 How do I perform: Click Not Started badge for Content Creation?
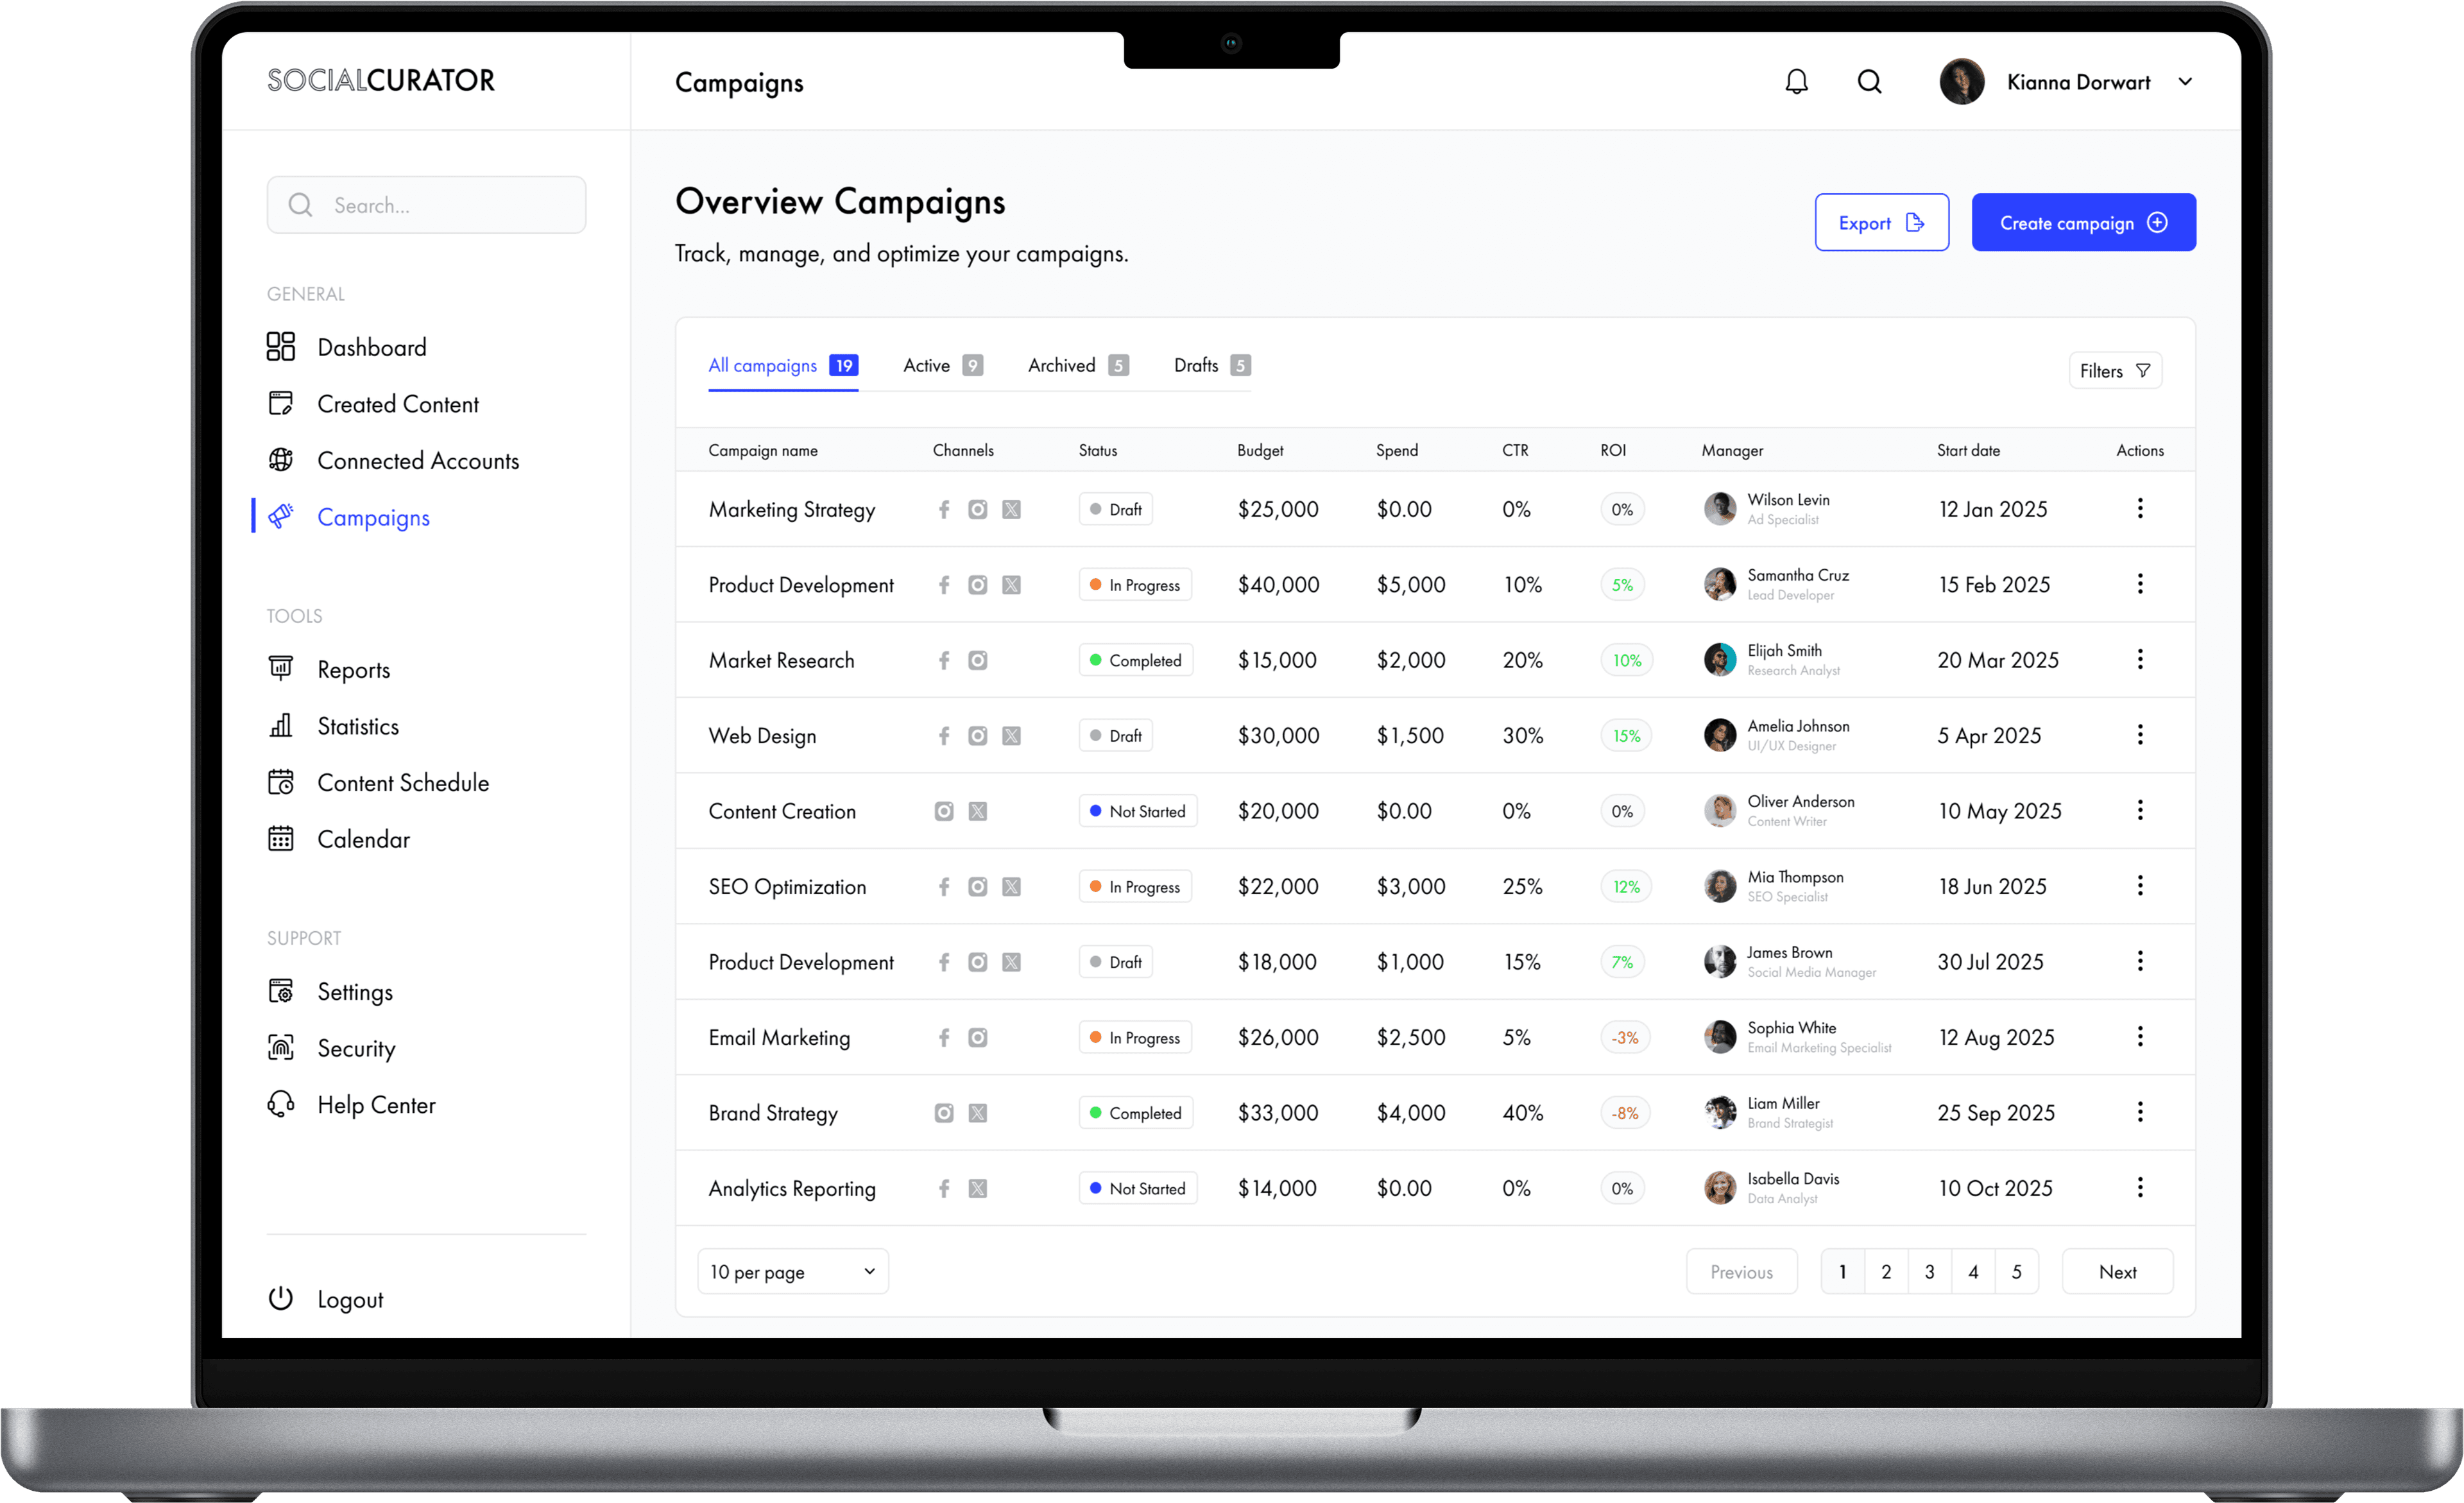1137,811
